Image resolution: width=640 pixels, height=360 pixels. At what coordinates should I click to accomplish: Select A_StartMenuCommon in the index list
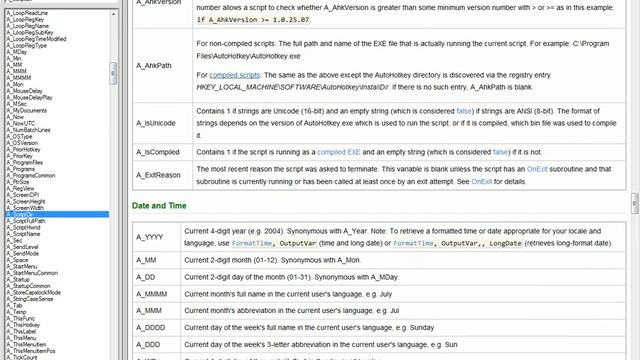[32, 273]
